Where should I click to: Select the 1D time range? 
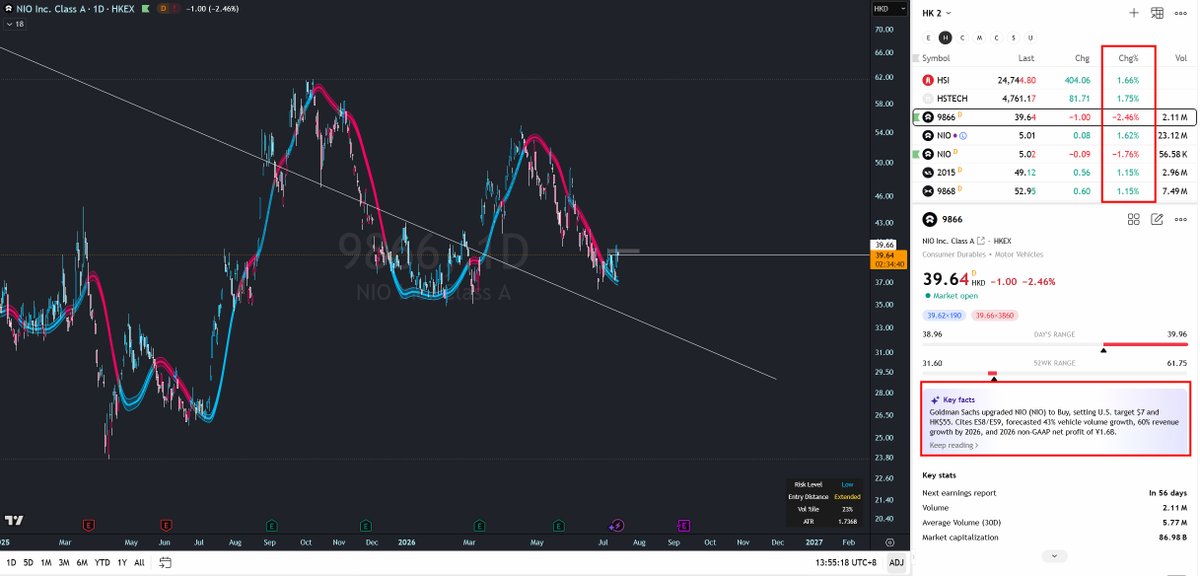tap(12, 563)
